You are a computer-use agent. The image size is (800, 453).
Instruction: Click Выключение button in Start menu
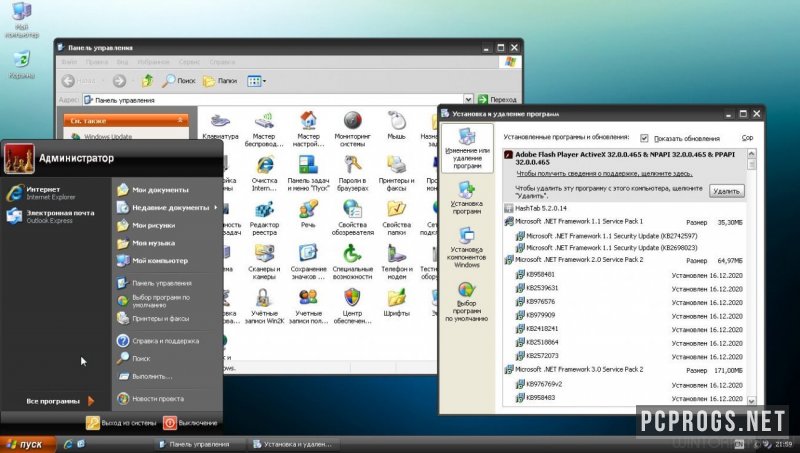pyautogui.click(x=190, y=423)
